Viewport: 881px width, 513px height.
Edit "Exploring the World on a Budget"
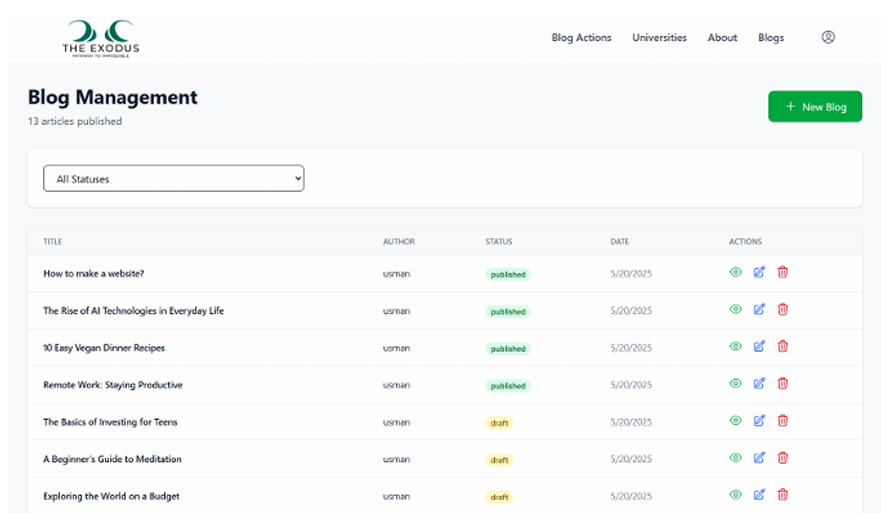(759, 494)
